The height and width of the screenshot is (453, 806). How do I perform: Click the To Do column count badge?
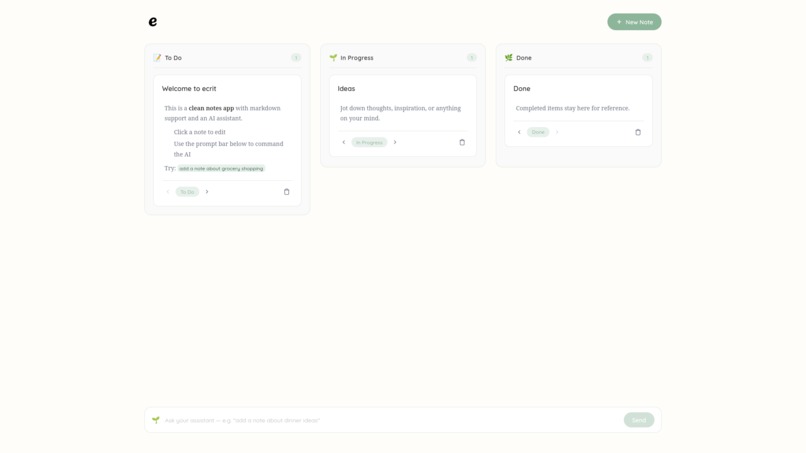click(296, 58)
